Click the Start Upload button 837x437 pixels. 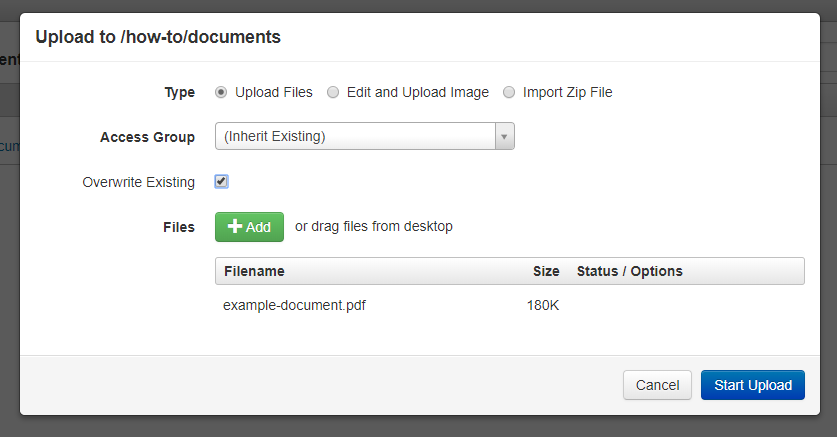[753, 385]
